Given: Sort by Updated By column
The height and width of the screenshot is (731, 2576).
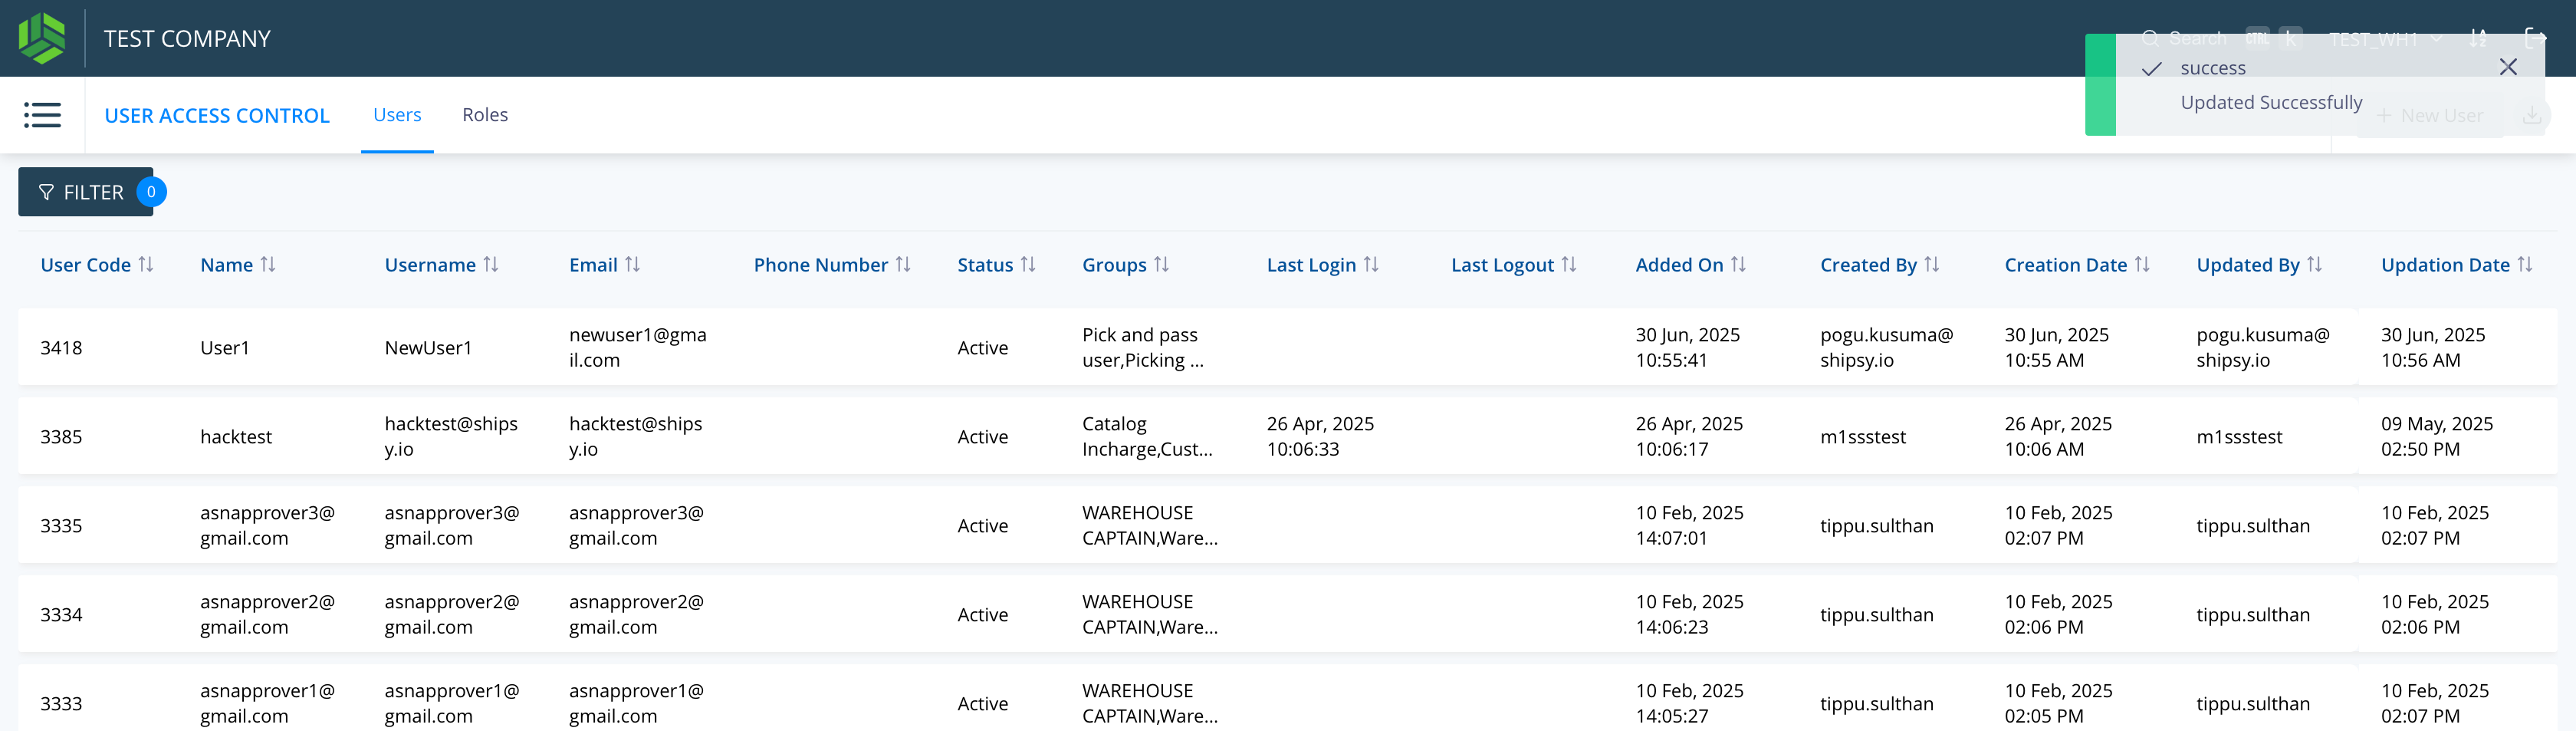Looking at the screenshot, I should [2315, 265].
